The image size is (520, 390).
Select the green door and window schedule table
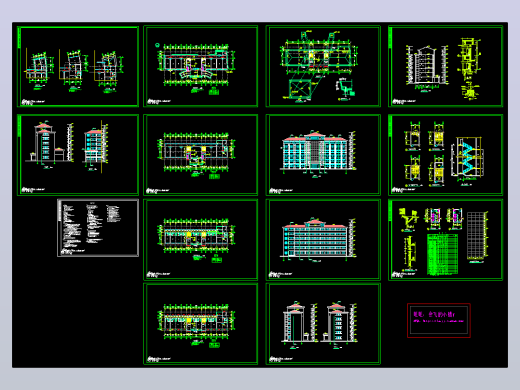click(443, 255)
